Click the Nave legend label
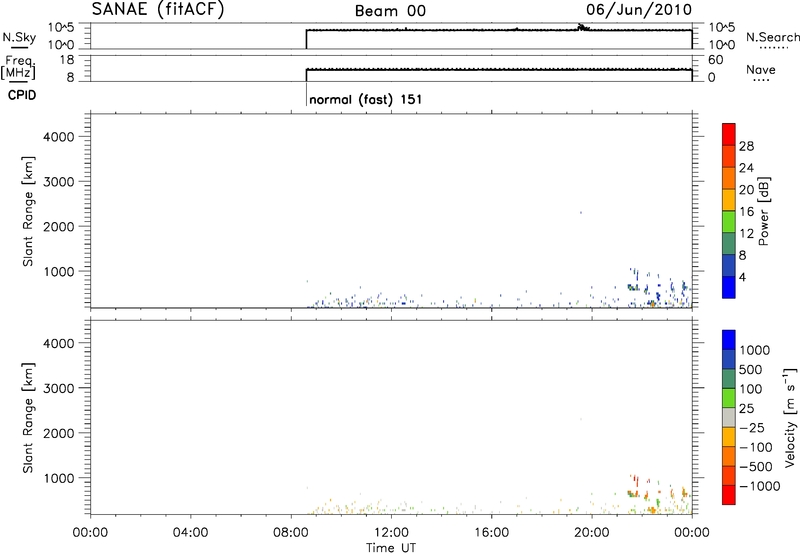Viewport: 800px width, 554px height. [760, 69]
